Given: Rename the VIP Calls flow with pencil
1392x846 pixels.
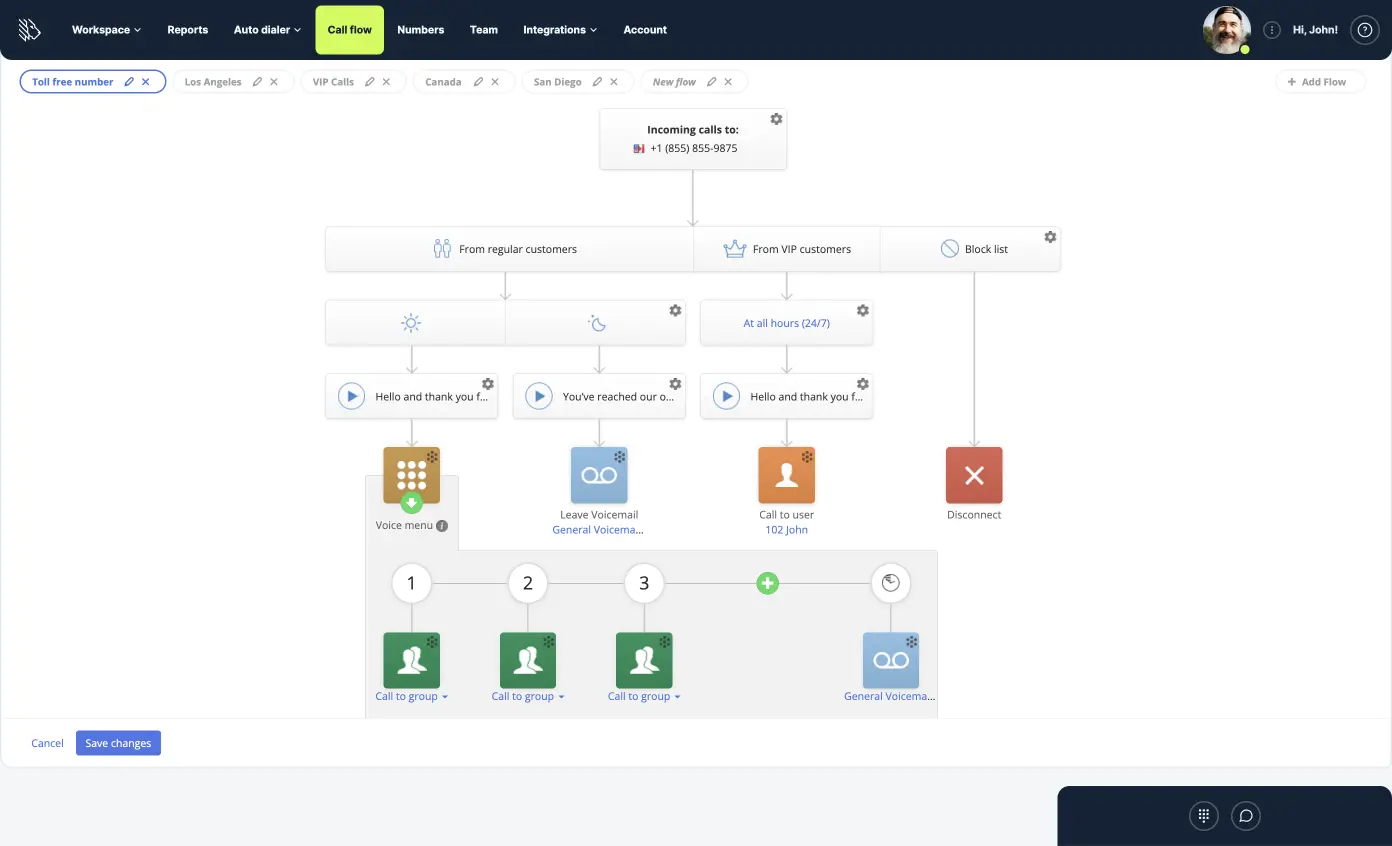Looking at the screenshot, I should click(370, 82).
